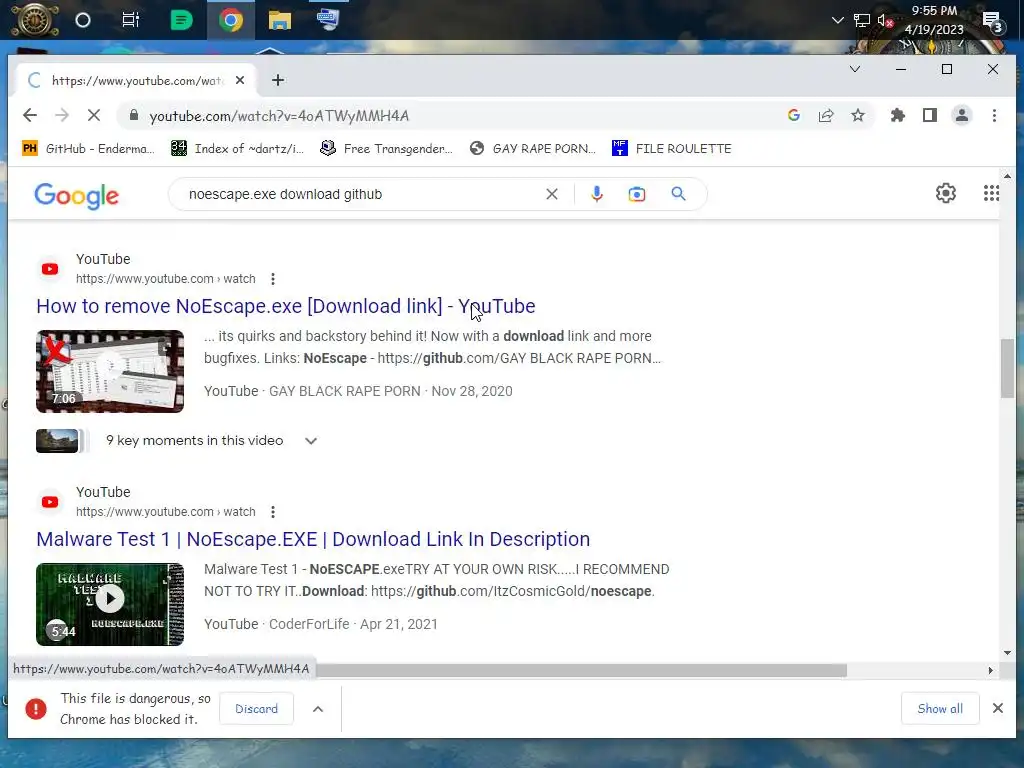Viewport: 1024px width, 768px height.
Task: Toggle the Chrome side panel icon
Action: (x=930, y=116)
